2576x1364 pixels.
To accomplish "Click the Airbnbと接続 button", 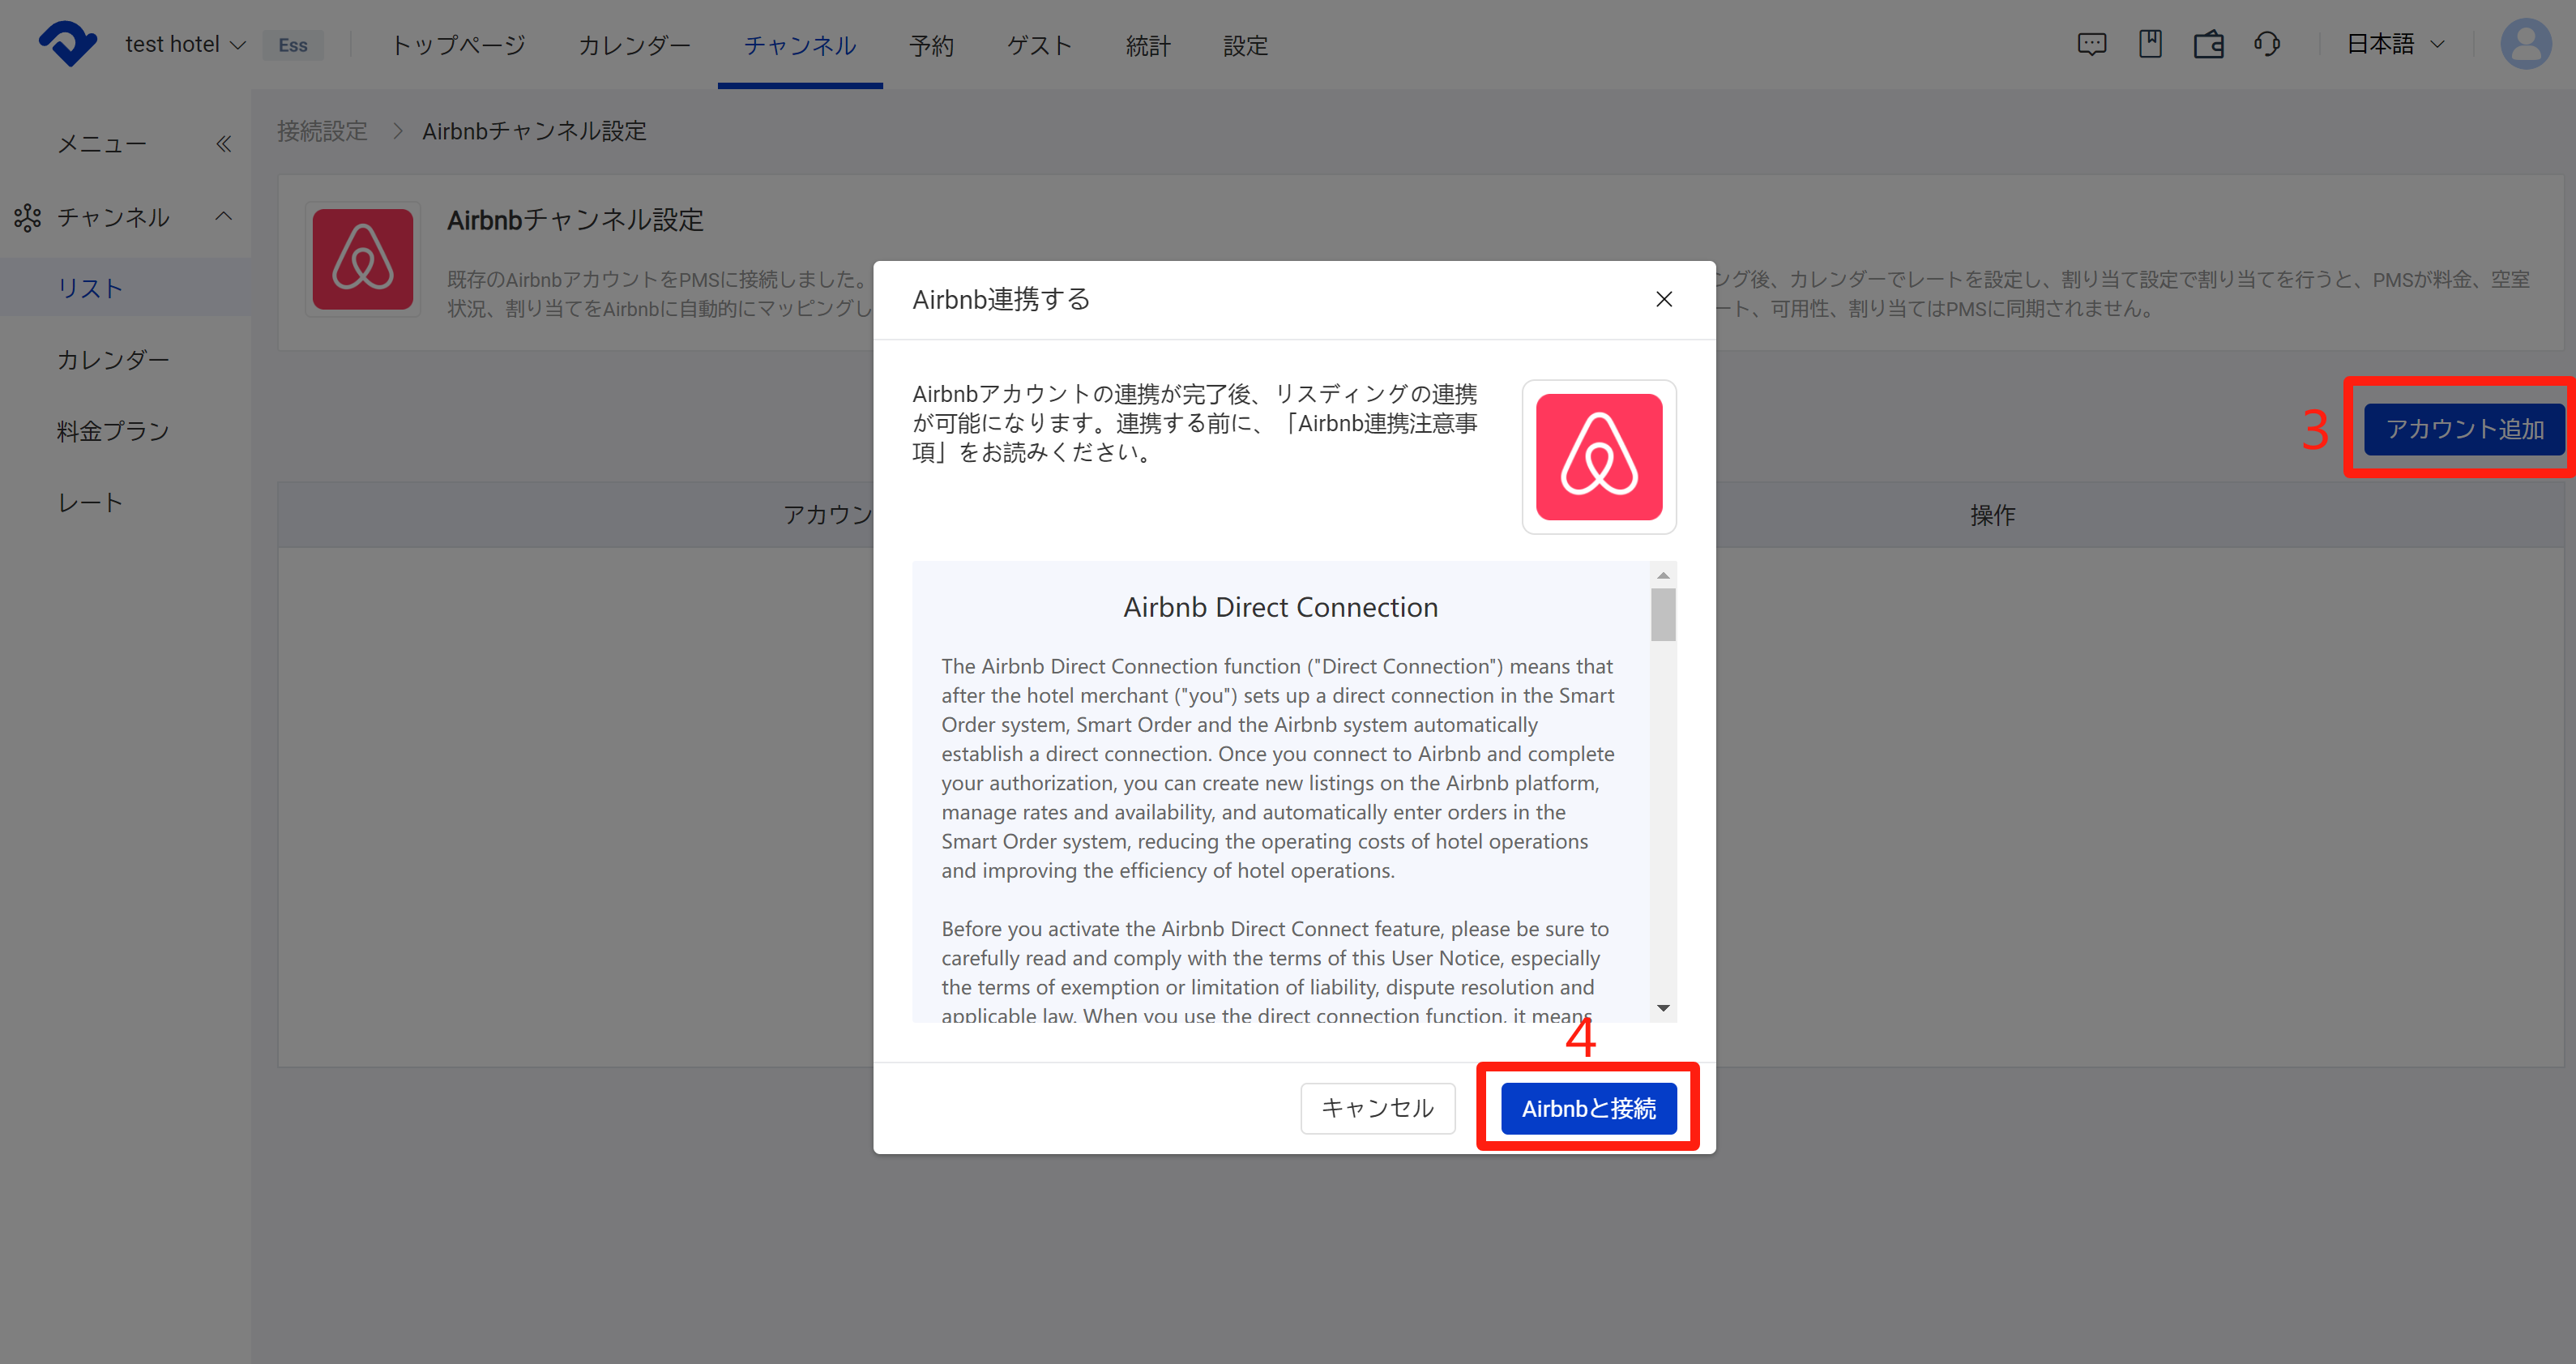I will point(1588,1108).
